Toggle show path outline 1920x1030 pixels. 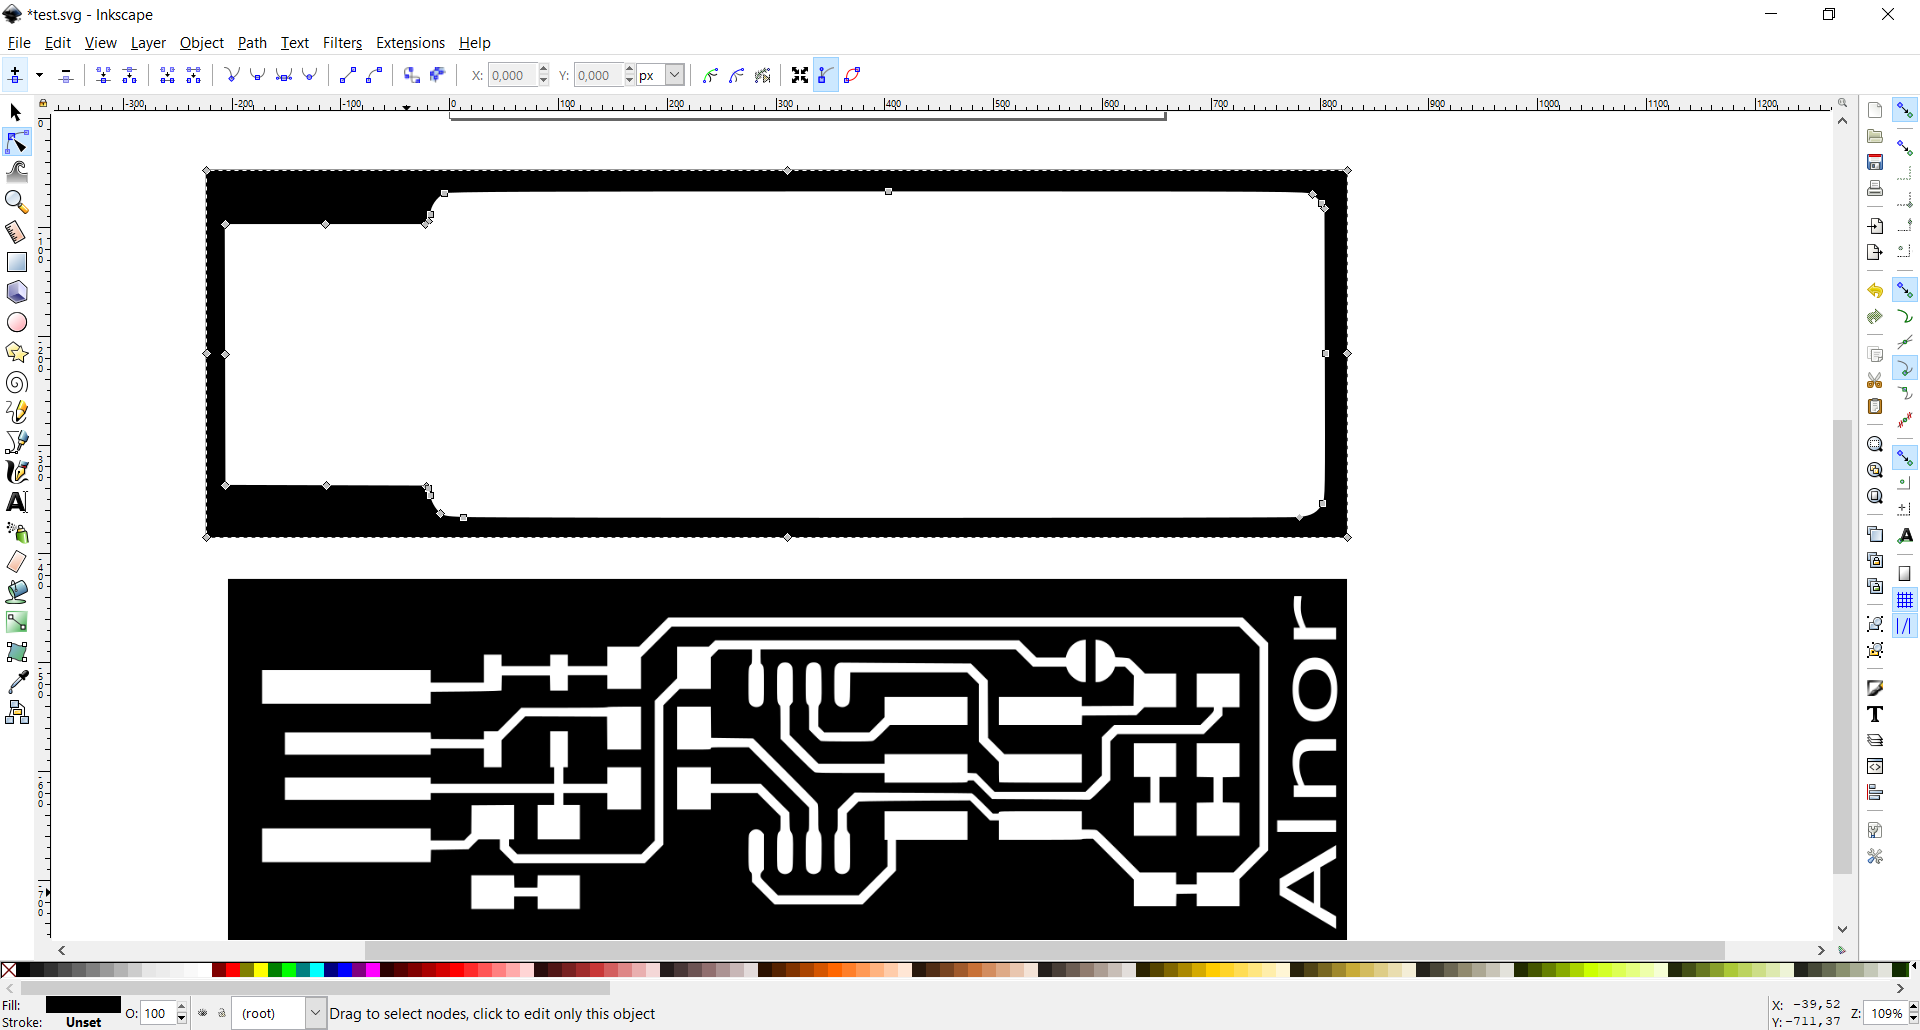pos(852,75)
